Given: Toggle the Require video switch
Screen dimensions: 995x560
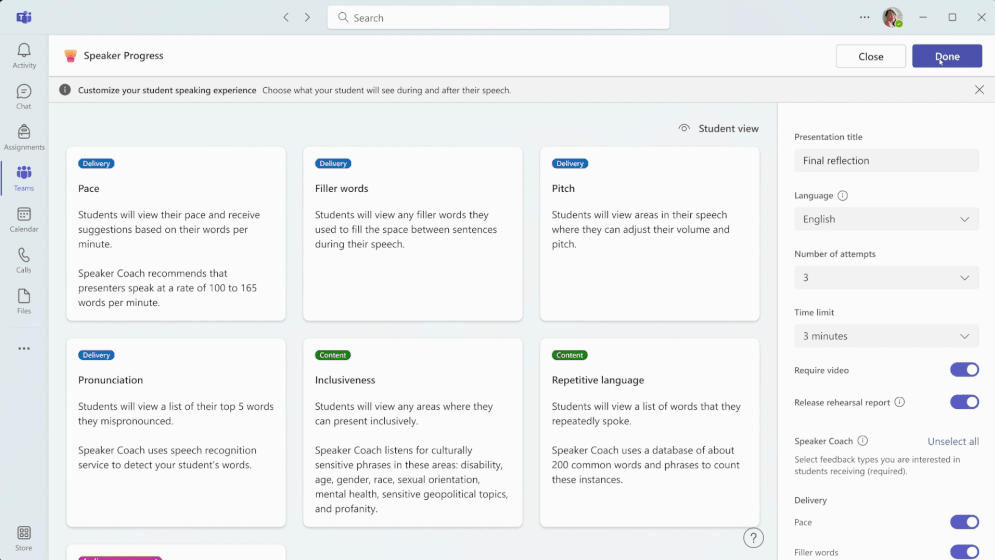Looking at the screenshot, I should 964,370.
